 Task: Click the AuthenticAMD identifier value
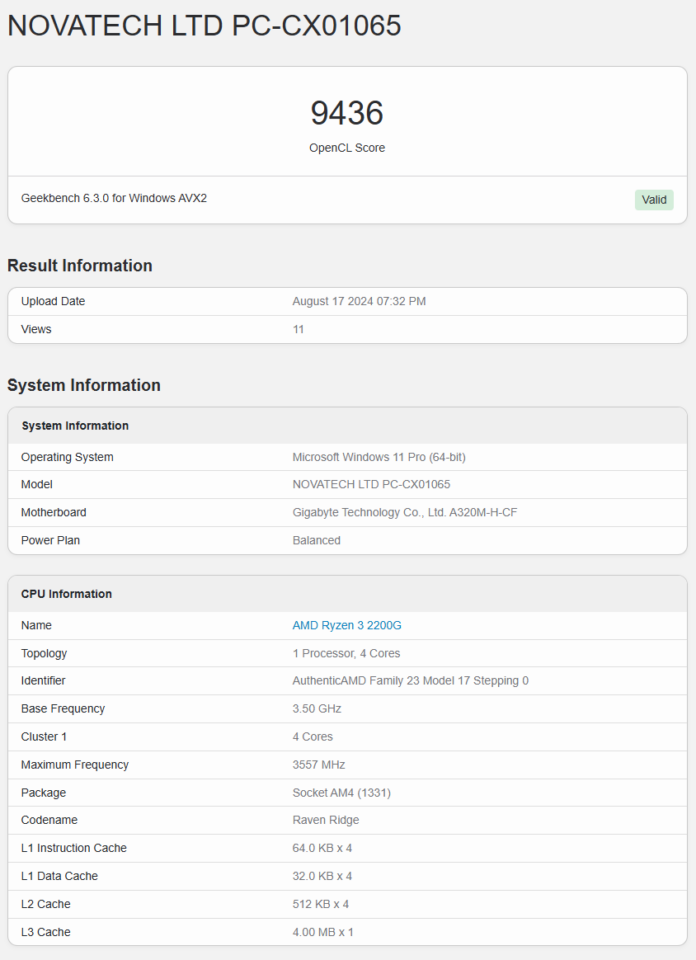(x=410, y=681)
